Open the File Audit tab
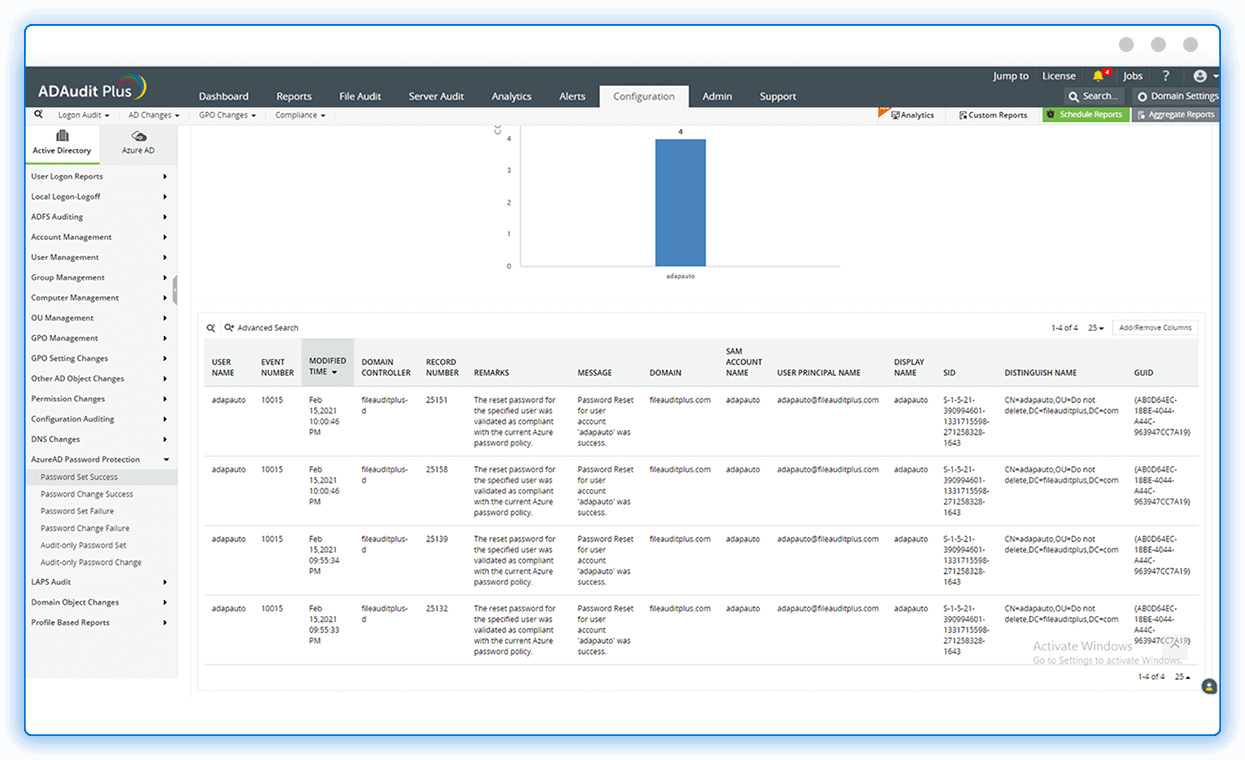Image resolution: width=1245 pixels, height=760 pixels. [360, 96]
